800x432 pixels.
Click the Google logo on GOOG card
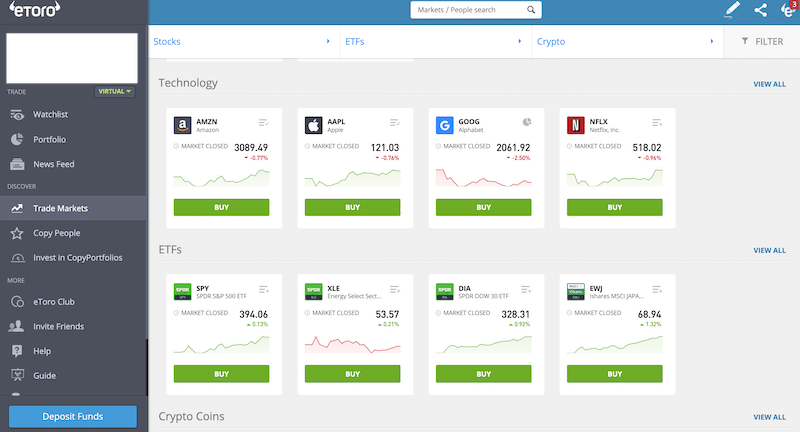pos(445,125)
